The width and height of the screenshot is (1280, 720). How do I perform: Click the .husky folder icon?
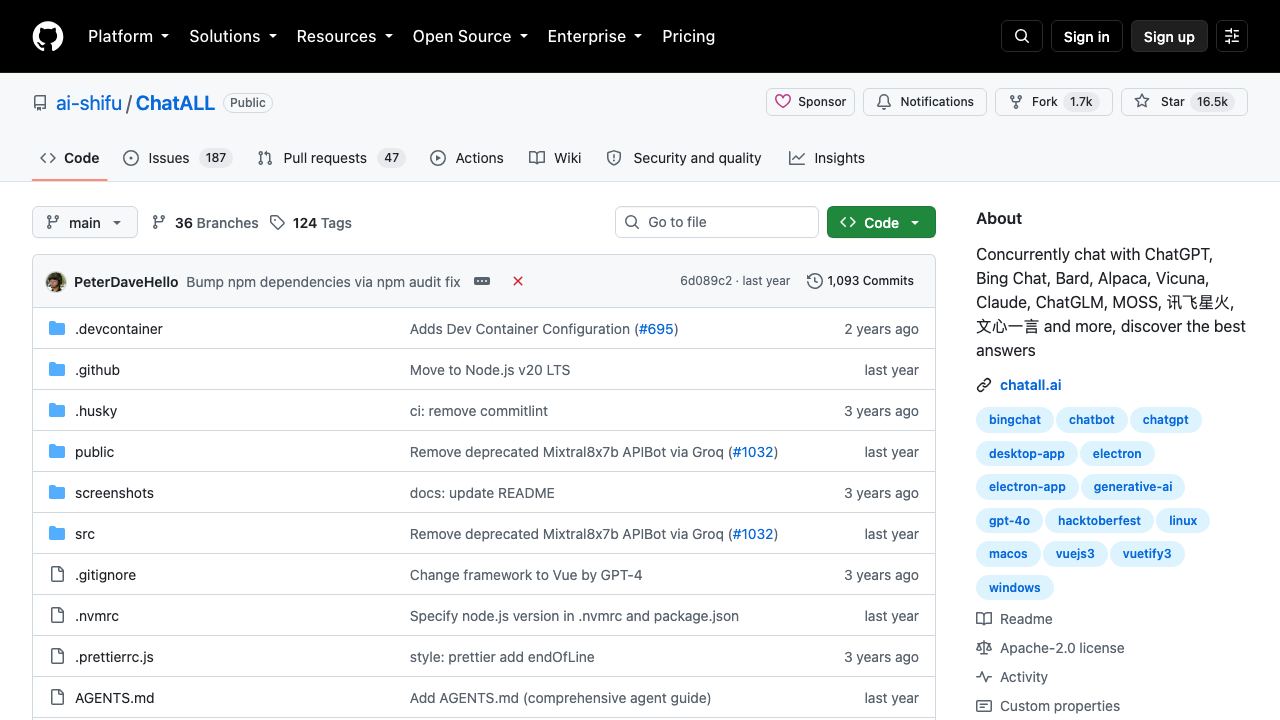57,411
